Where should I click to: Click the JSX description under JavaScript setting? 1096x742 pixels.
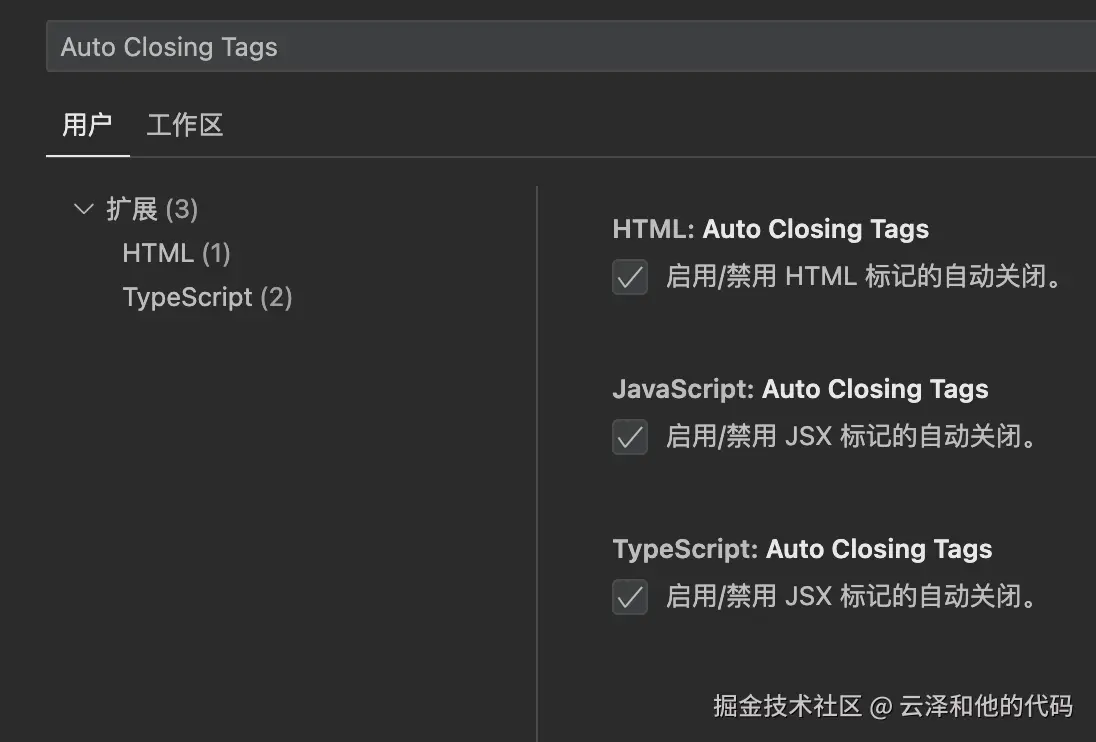[852, 437]
